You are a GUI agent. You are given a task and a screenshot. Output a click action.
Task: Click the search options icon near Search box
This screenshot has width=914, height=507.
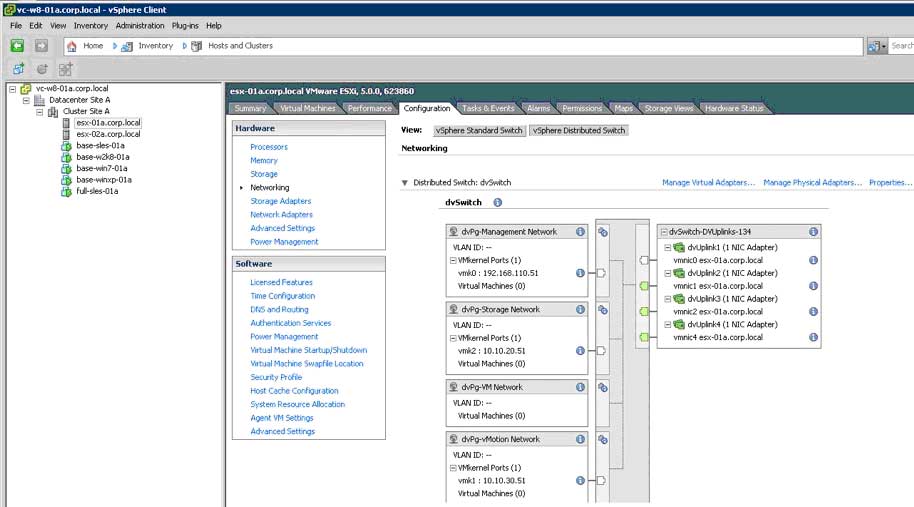[x=876, y=46]
